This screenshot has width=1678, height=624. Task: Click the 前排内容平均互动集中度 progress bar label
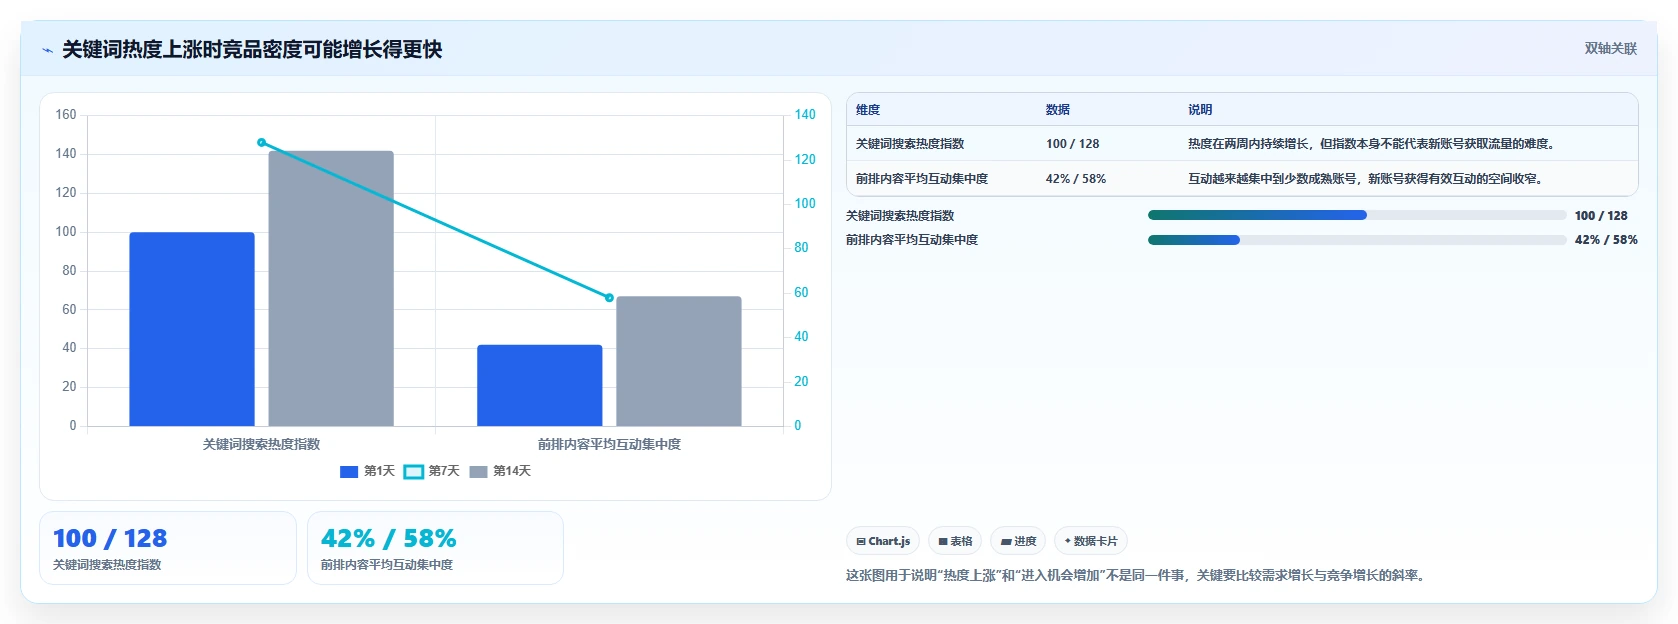912,240
